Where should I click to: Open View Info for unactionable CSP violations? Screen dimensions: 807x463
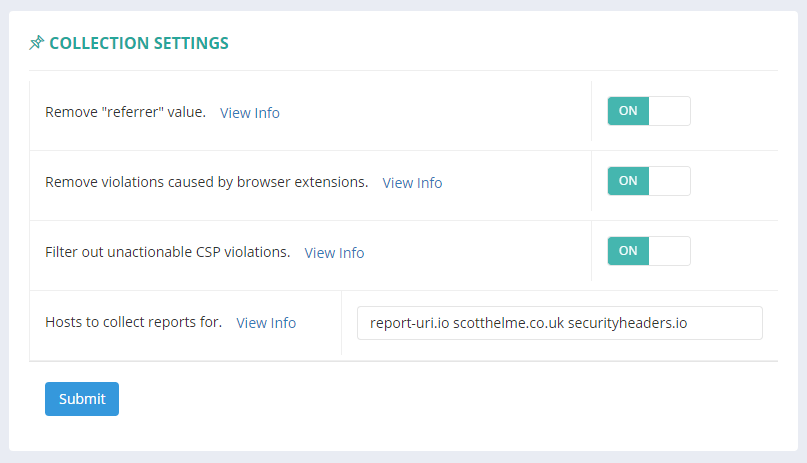[x=334, y=253]
